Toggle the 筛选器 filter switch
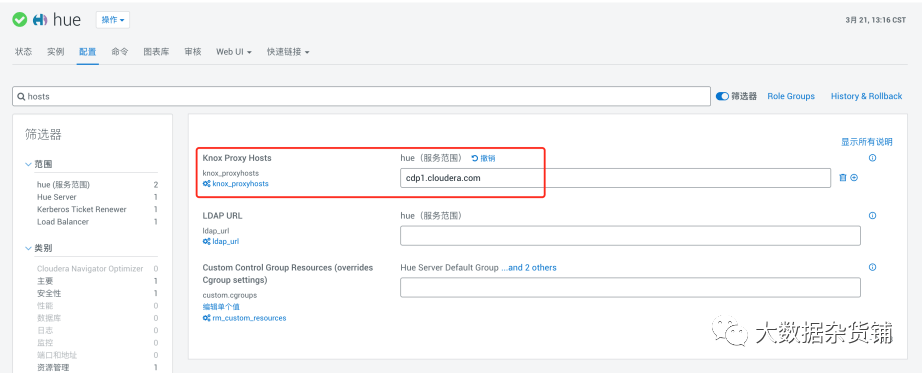The width and height of the screenshot is (922, 373). 722,96
